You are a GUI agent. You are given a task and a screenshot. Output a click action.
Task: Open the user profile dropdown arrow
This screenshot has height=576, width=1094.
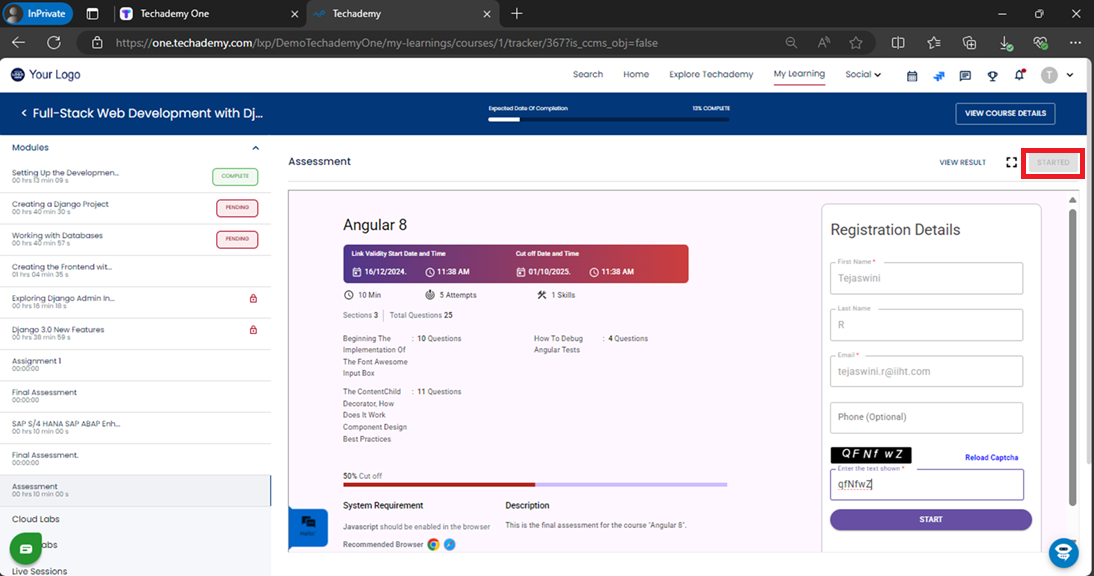tap(1070, 75)
